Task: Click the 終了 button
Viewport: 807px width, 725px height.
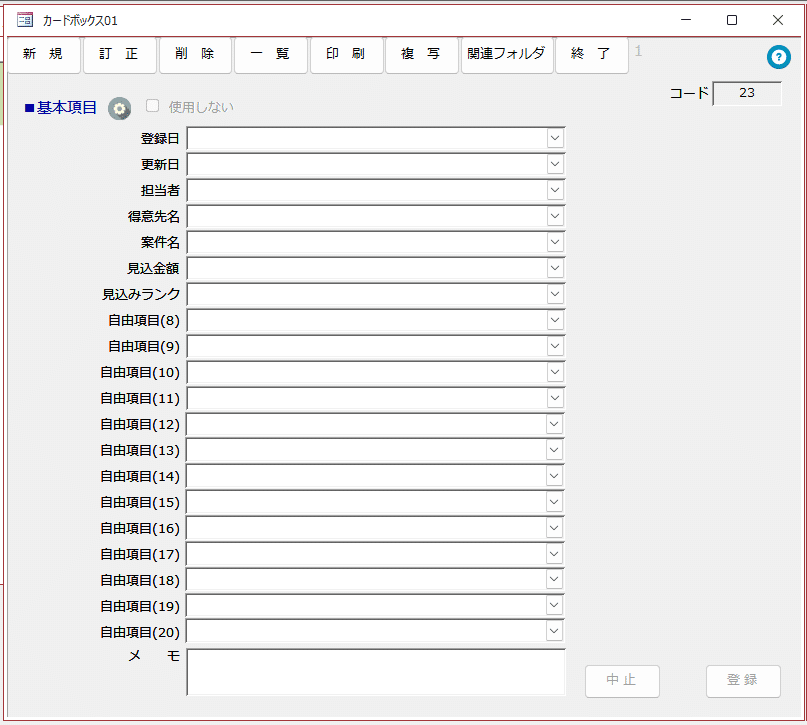Action: pyautogui.click(x=591, y=55)
